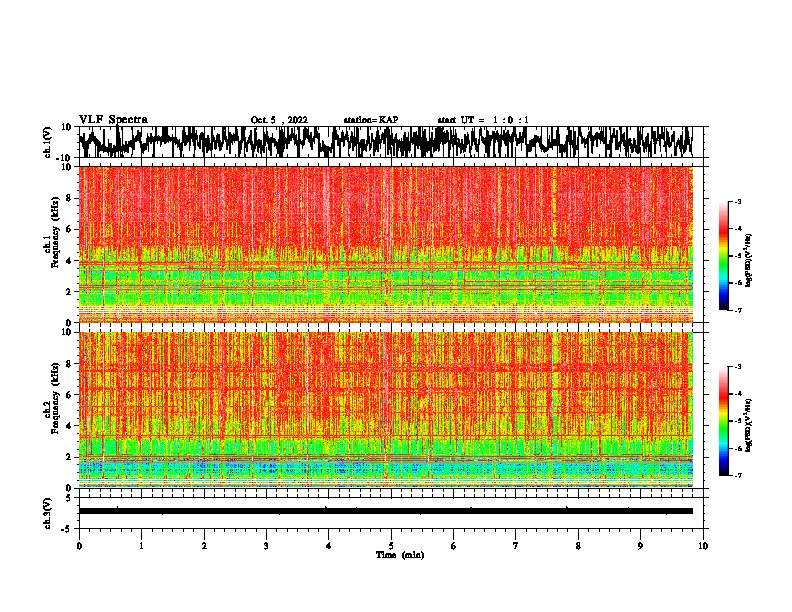792x612 pixels.
Task: Click the "-3" label on ch.1 color bar
Action: tap(737, 202)
